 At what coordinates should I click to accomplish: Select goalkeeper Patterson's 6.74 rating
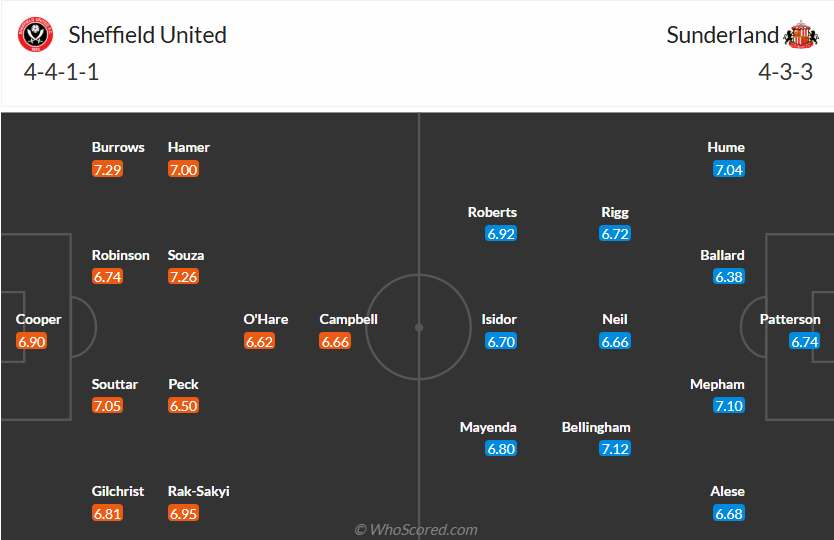pyautogui.click(x=805, y=342)
